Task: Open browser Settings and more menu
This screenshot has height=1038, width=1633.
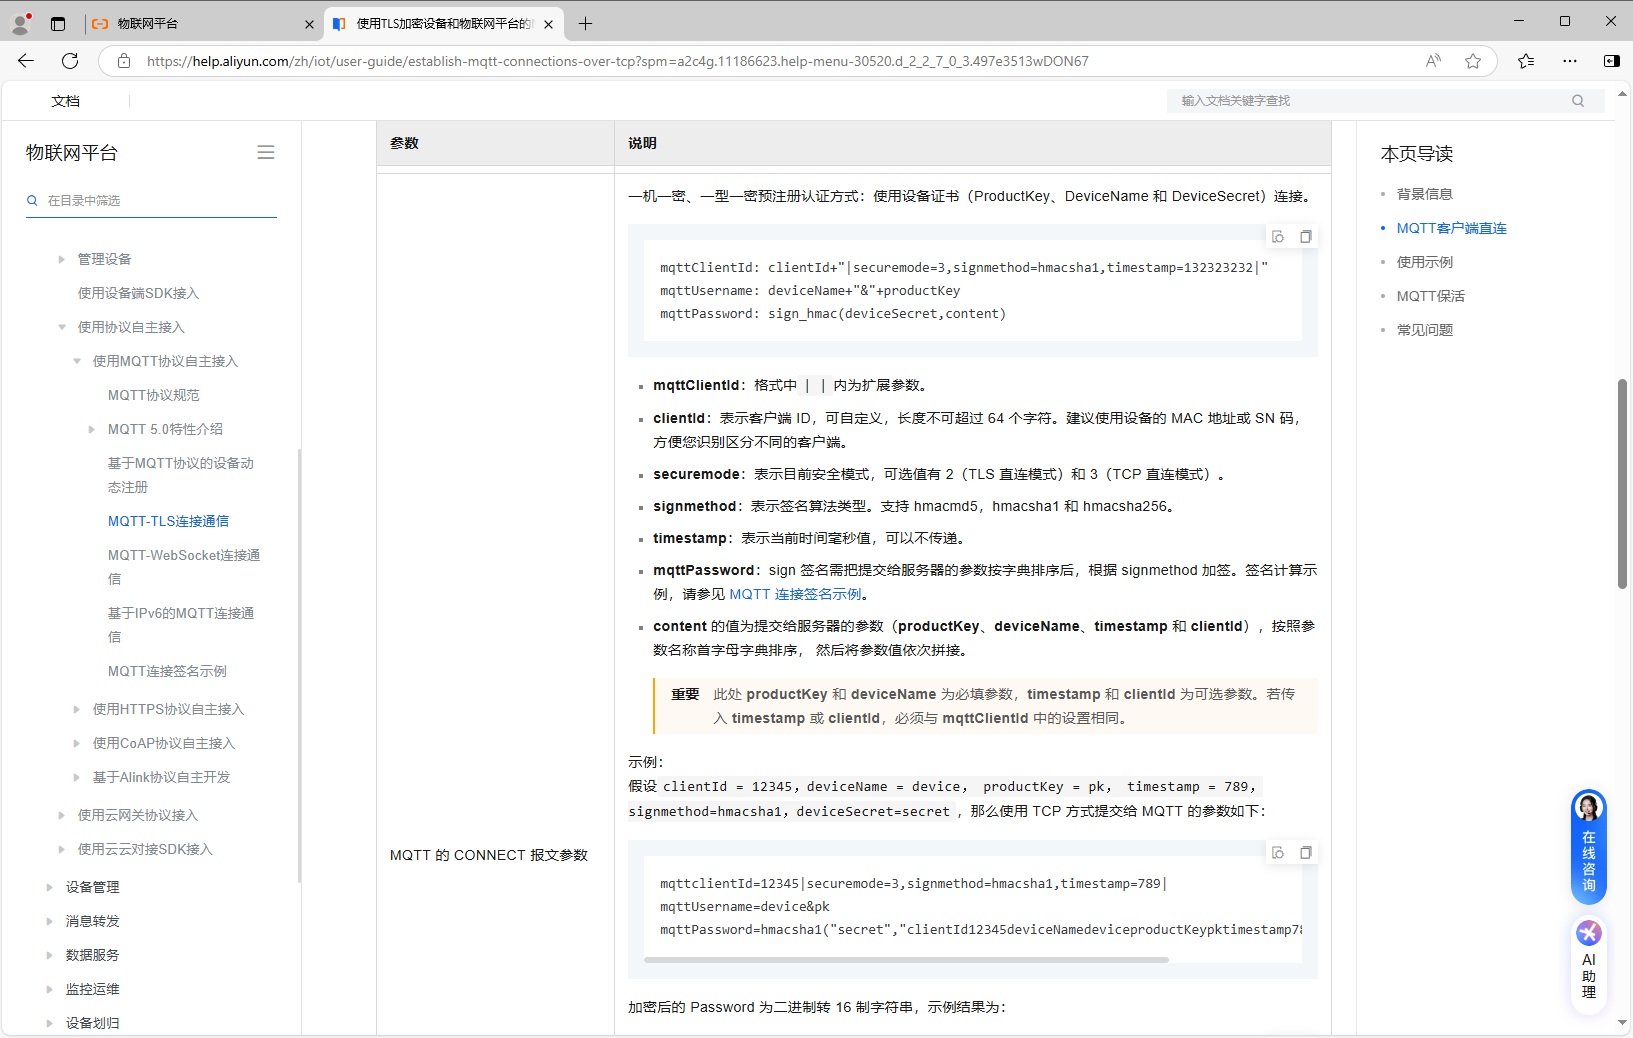Action: (x=1570, y=61)
